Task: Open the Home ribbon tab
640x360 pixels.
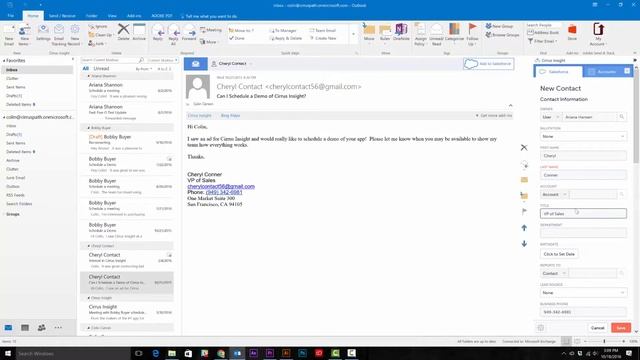Action: 33,16
